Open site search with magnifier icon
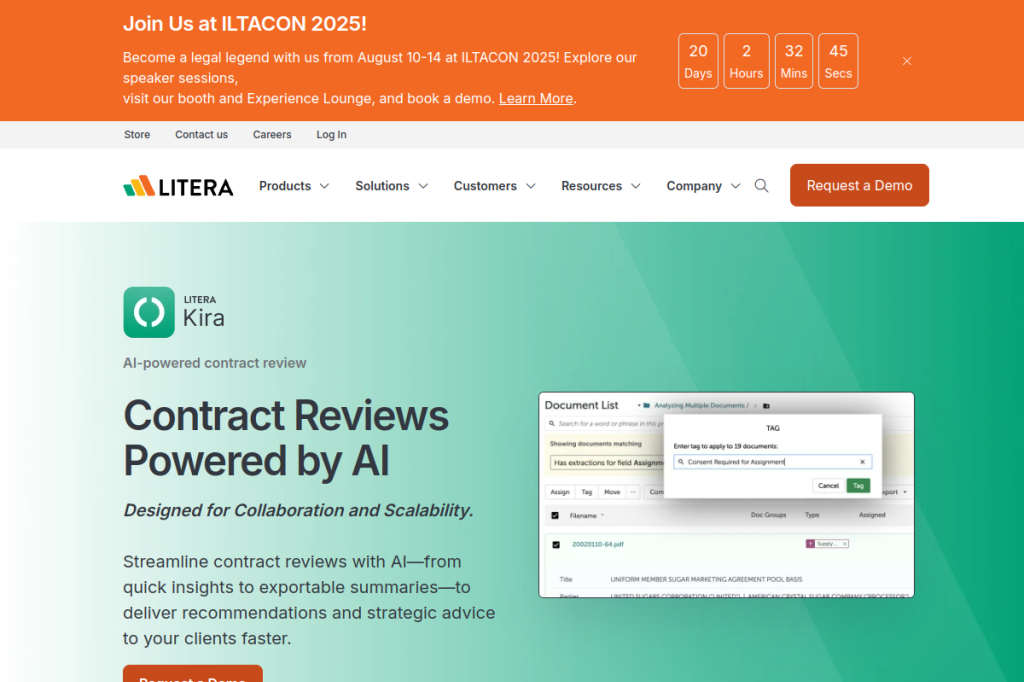The image size is (1024, 682). [x=761, y=186]
